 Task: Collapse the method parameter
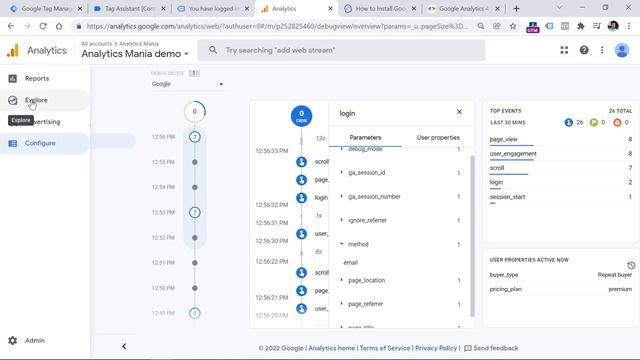pyautogui.click(x=342, y=244)
